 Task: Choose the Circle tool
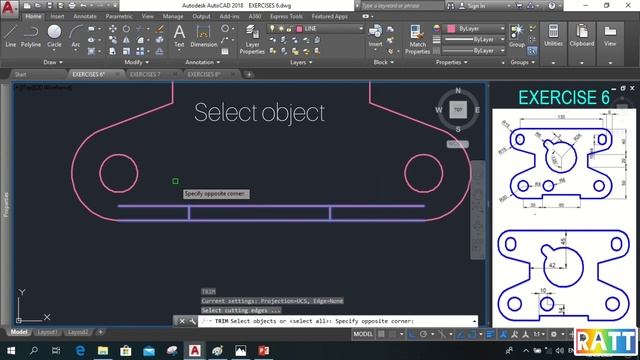click(x=54, y=36)
